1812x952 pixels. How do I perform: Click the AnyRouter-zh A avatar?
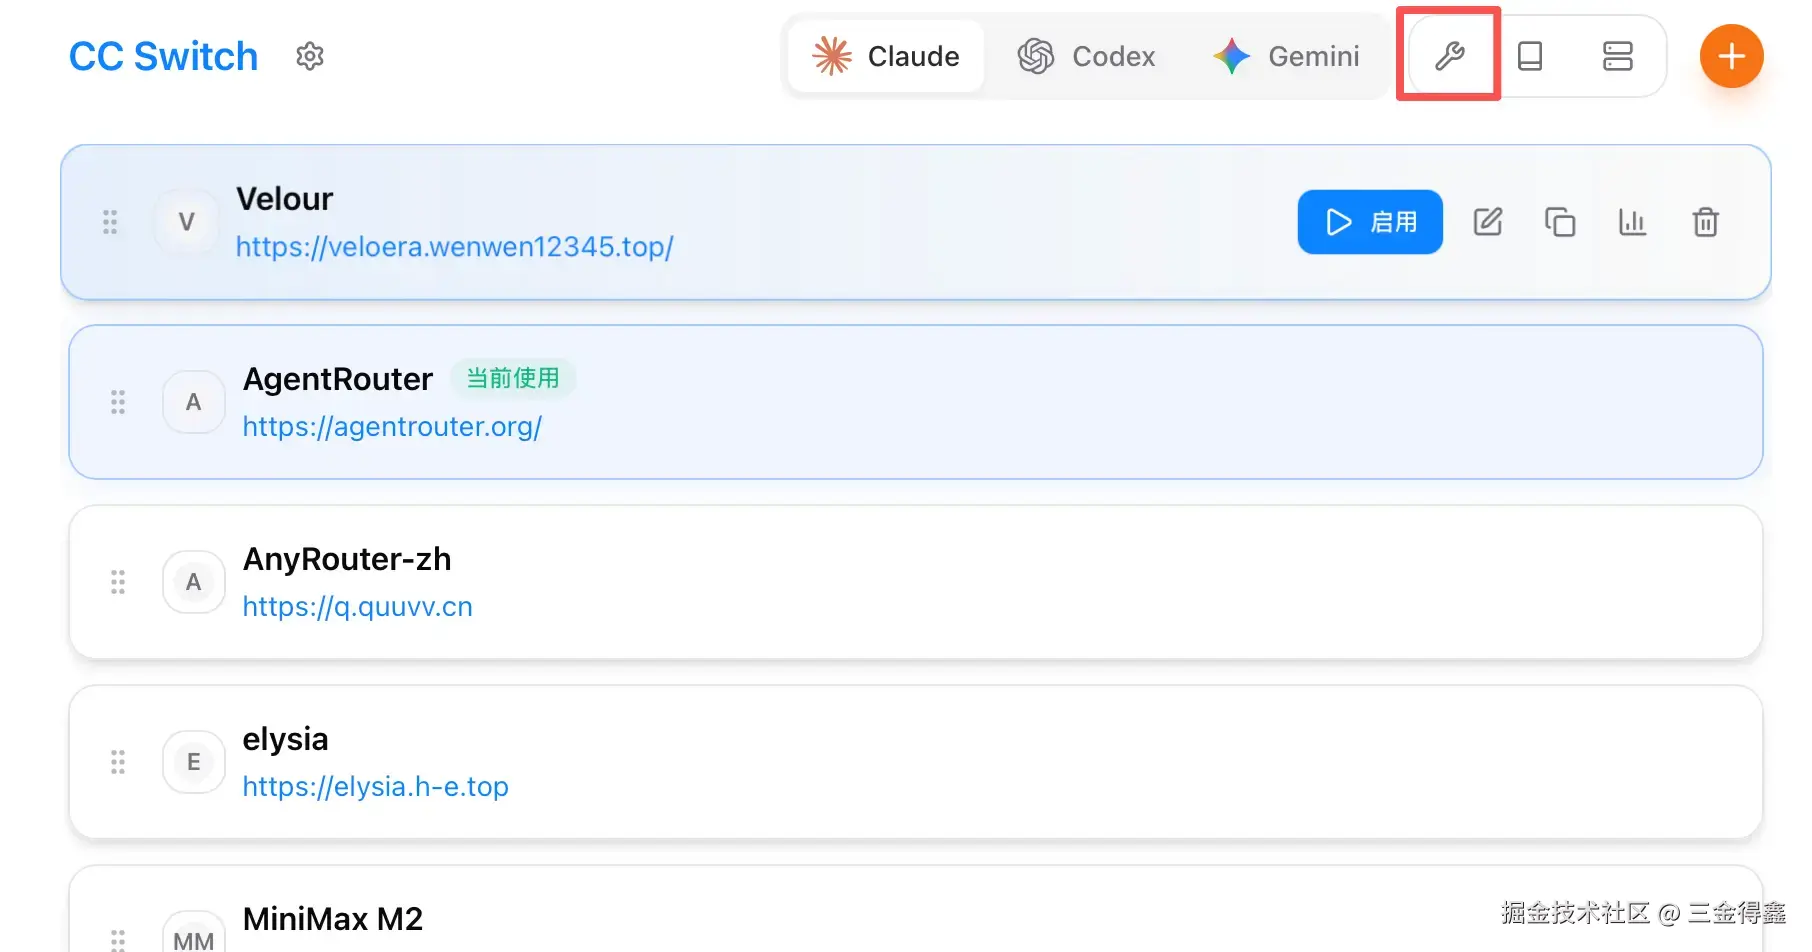tap(194, 582)
